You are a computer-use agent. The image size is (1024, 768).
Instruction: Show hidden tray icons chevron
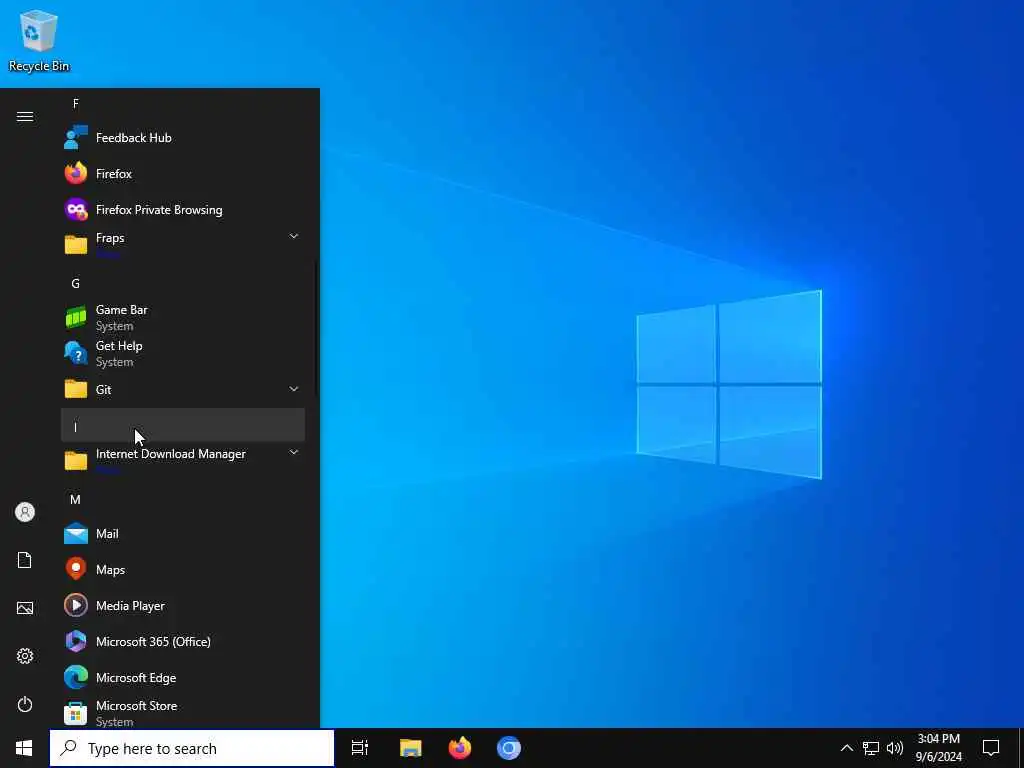tap(846, 748)
